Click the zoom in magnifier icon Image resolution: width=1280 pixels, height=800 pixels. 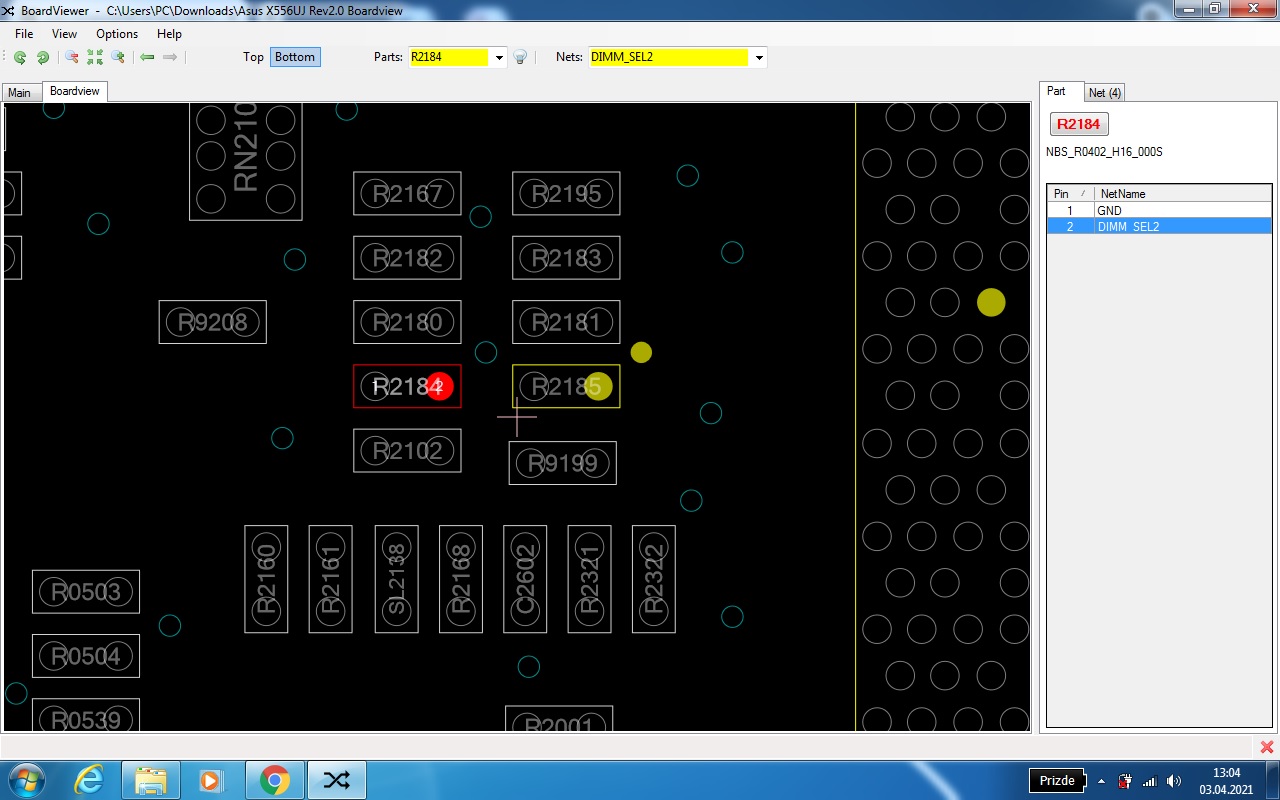(x=118, y=57)
